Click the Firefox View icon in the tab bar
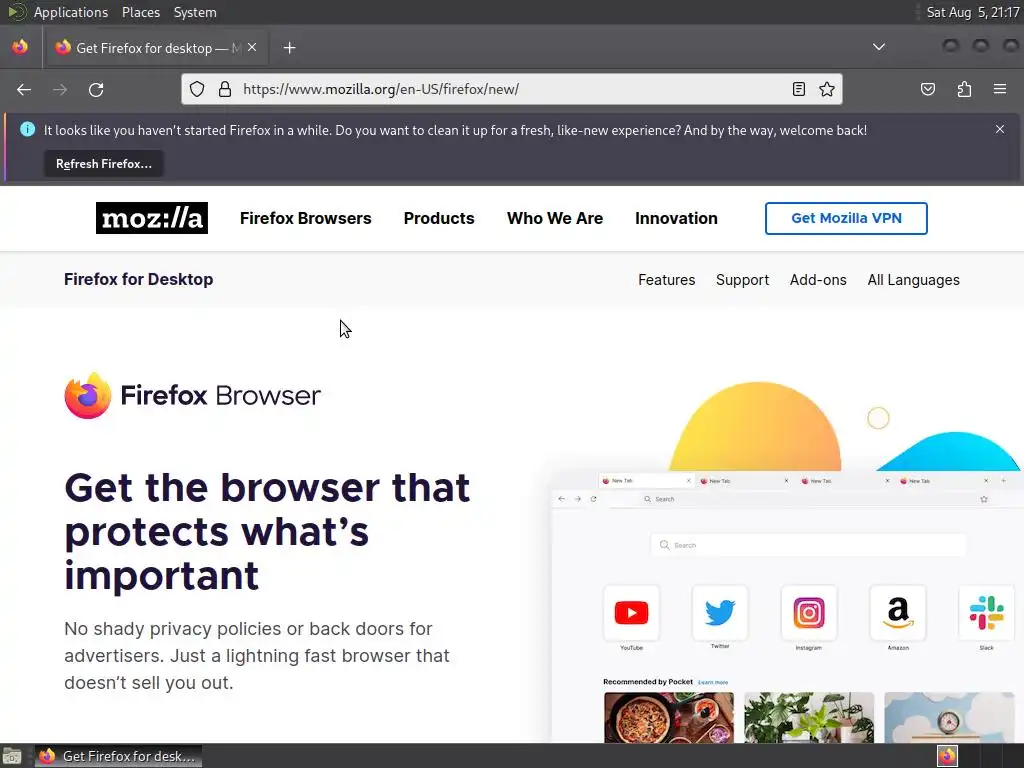Viewport: 1024px width, 768px height. 20,47
